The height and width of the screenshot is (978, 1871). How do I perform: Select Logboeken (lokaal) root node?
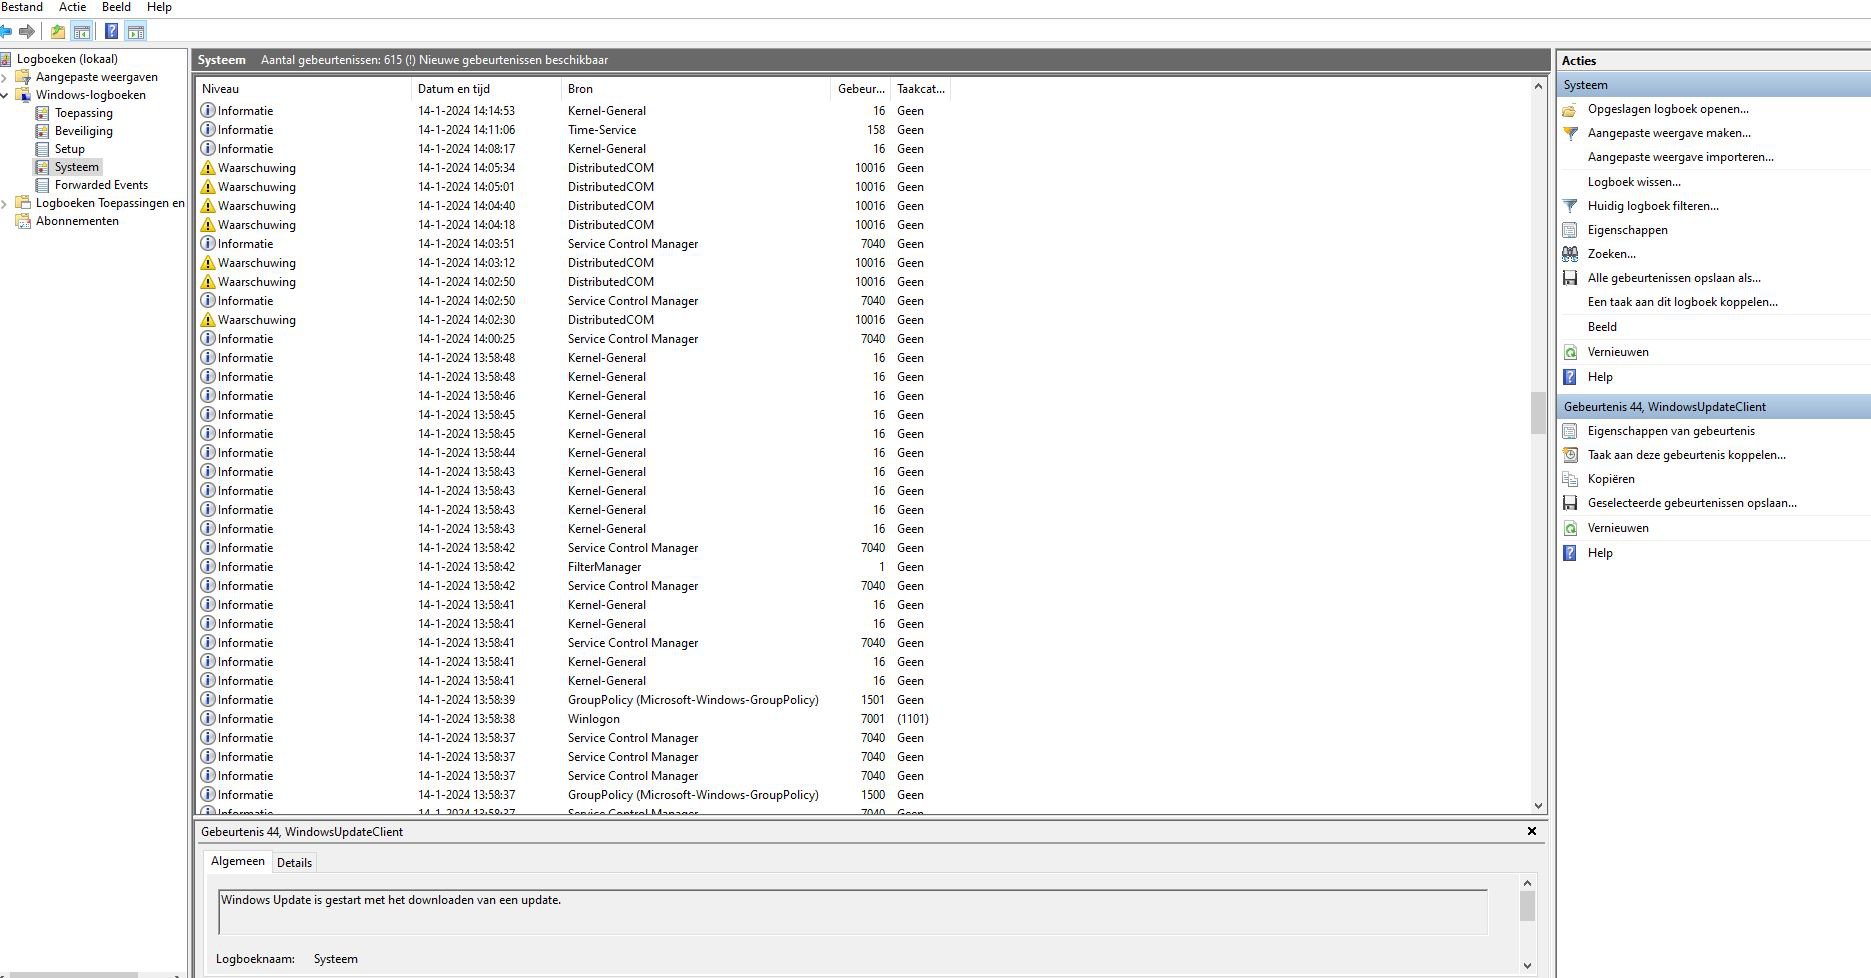(67, 59)
